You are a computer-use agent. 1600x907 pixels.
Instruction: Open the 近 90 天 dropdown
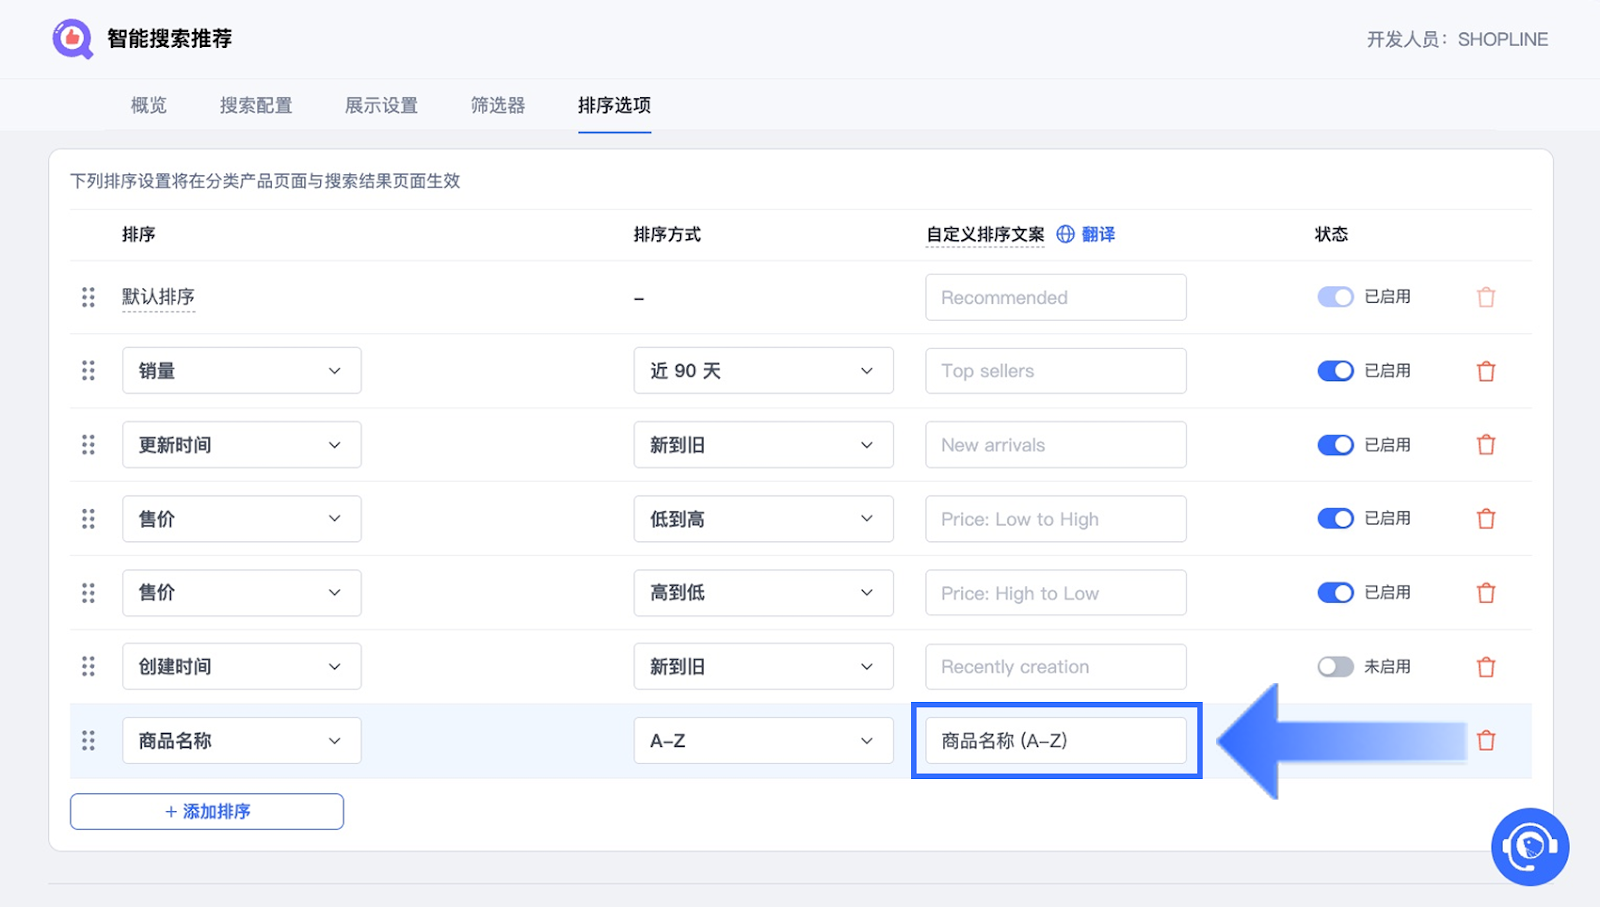point(763,371)
